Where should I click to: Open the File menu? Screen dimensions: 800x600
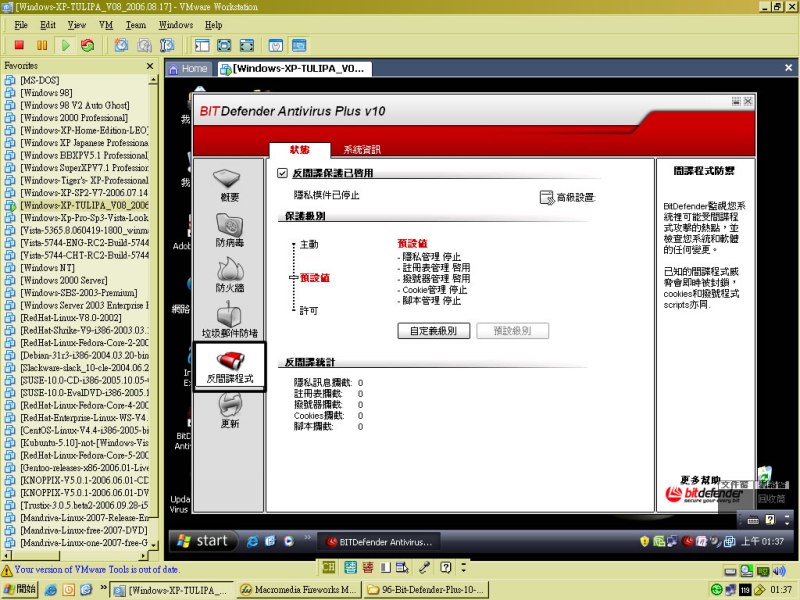point(21,25)
